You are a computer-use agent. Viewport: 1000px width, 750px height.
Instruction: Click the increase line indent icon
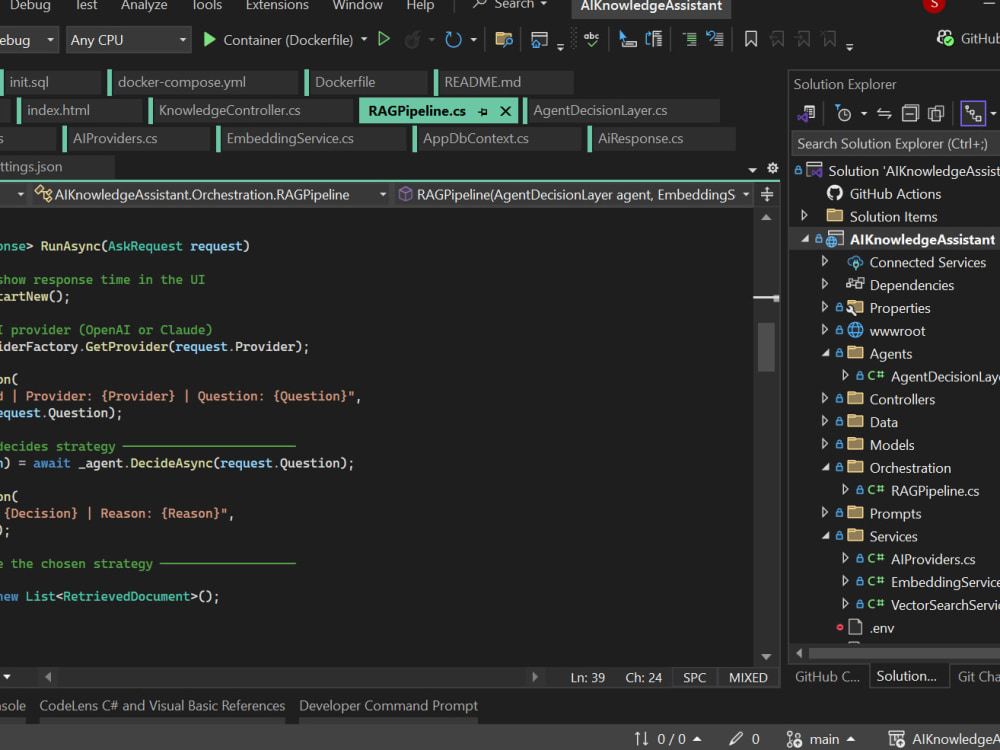click(x=689, y=40)
